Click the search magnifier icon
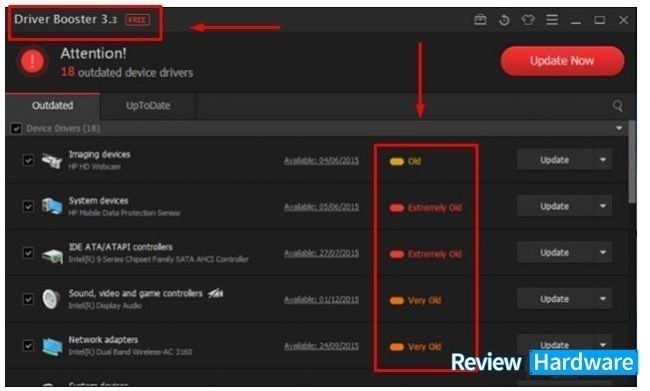Image resolution: width=650 pixels, height=391 pixels. [617, 106]
